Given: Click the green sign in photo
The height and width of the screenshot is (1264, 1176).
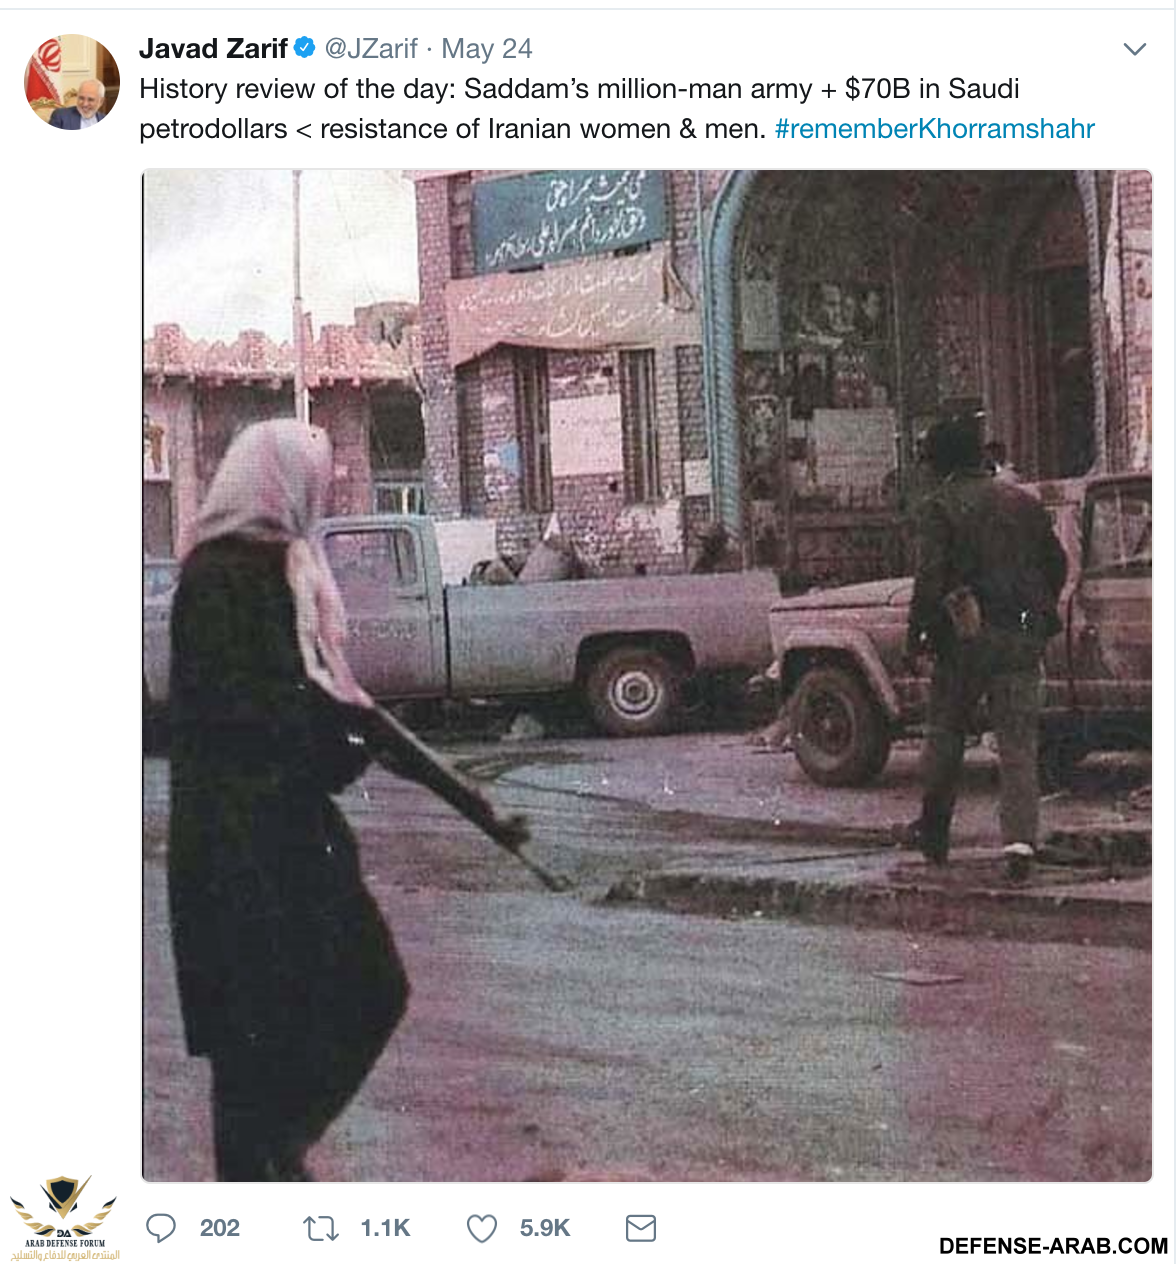Looking at the screenshot, I should tap(569, 219).
